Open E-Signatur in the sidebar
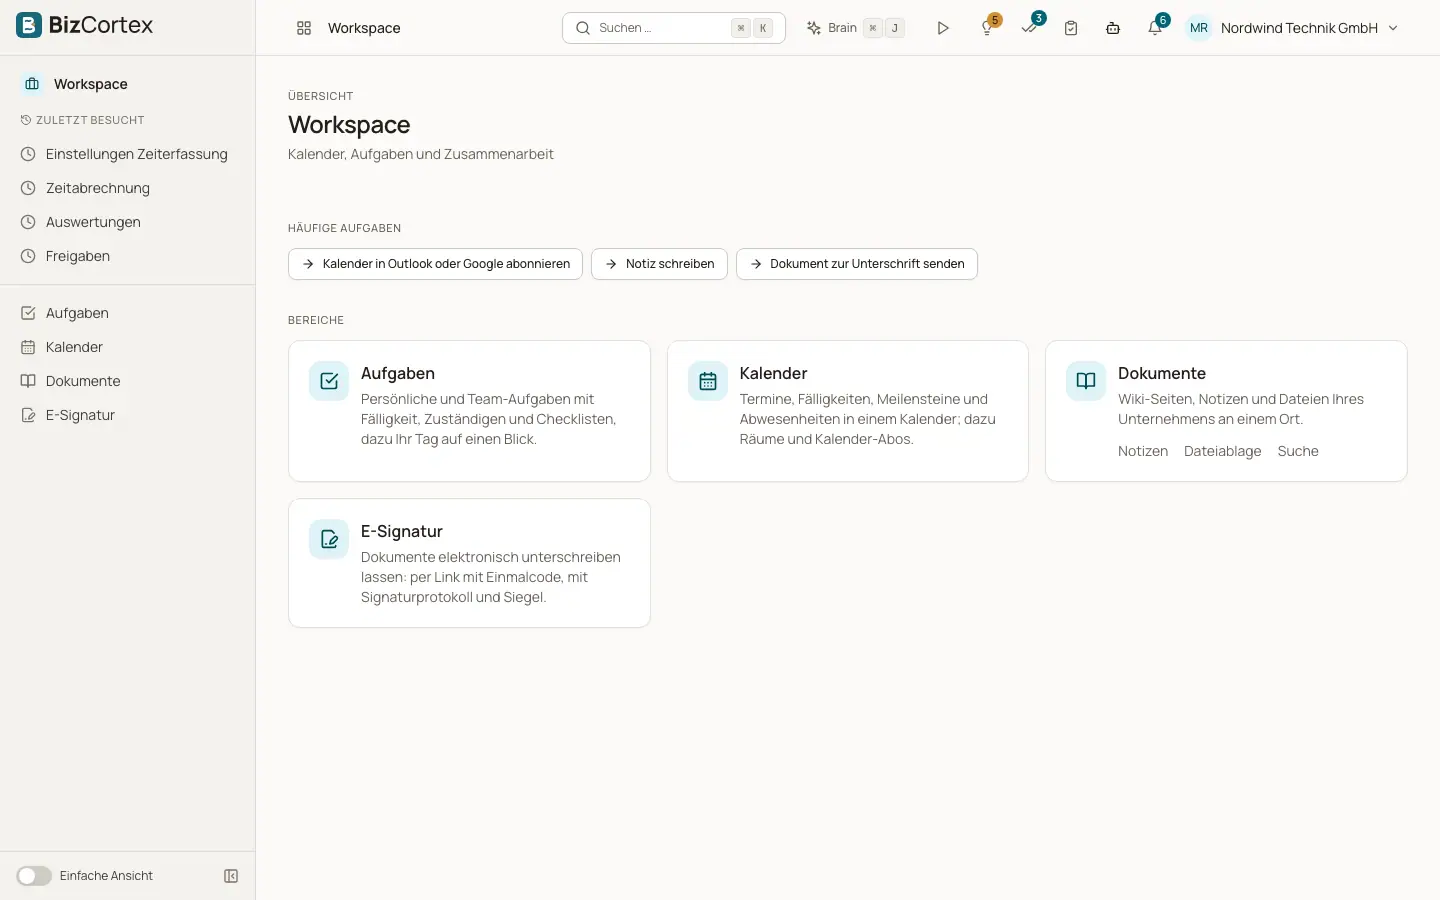The image size is (1440, 900). coord(127,415)
